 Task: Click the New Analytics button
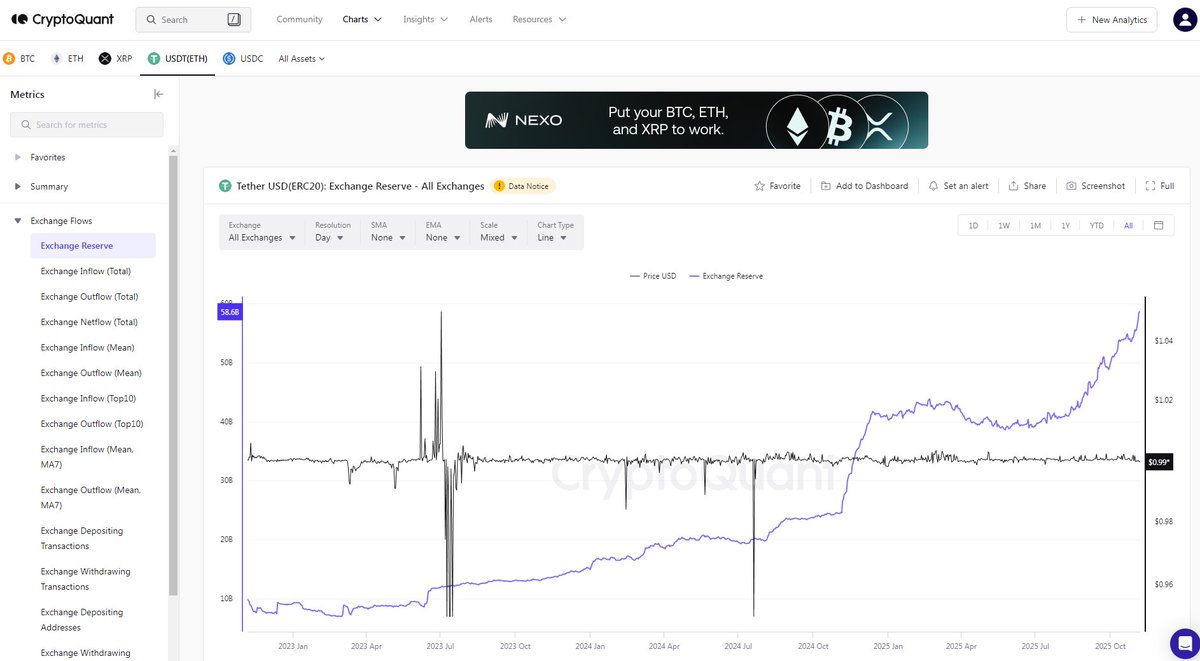pyautogui.click(x=1112, y=20)
